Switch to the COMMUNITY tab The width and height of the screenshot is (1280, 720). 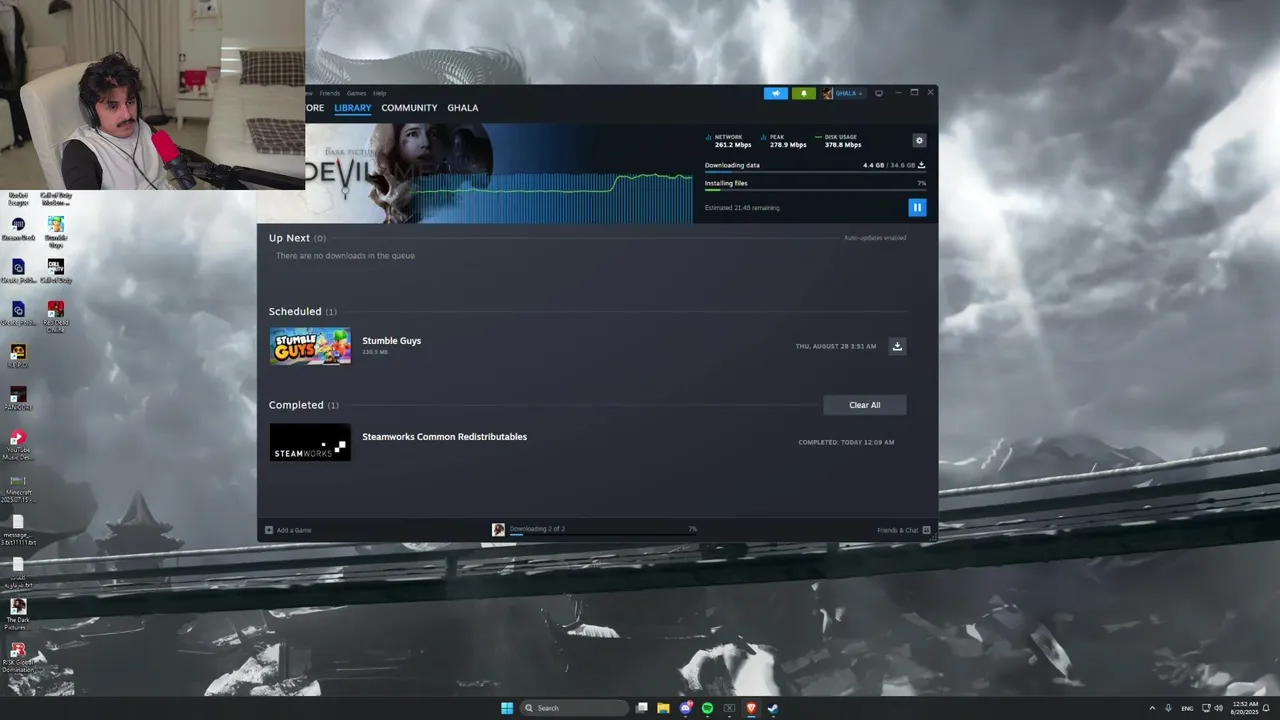[x=409, y=108]
